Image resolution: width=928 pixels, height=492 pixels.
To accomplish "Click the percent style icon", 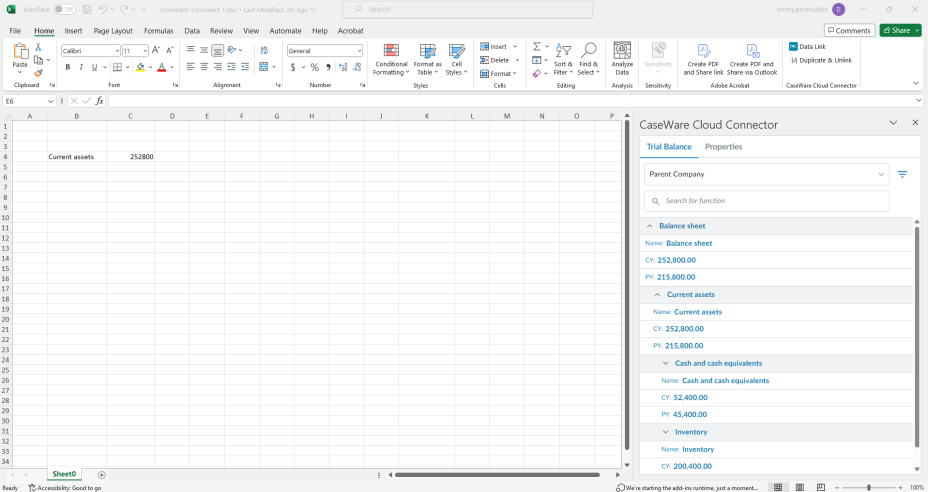I will pos(314,67).
